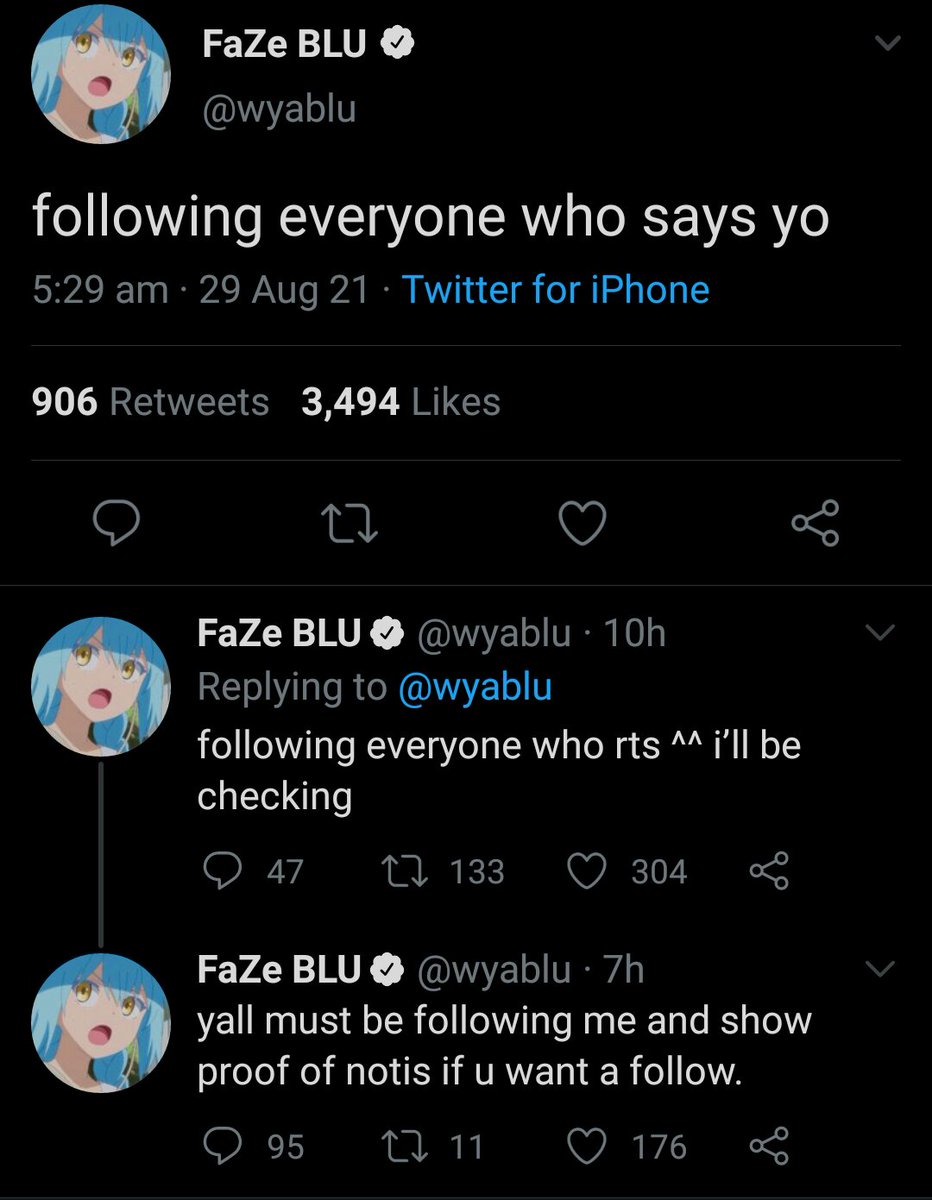Open the main tweet's options chevron
Viewport: 932px width, 1200px height.
[x=887, y=43]
